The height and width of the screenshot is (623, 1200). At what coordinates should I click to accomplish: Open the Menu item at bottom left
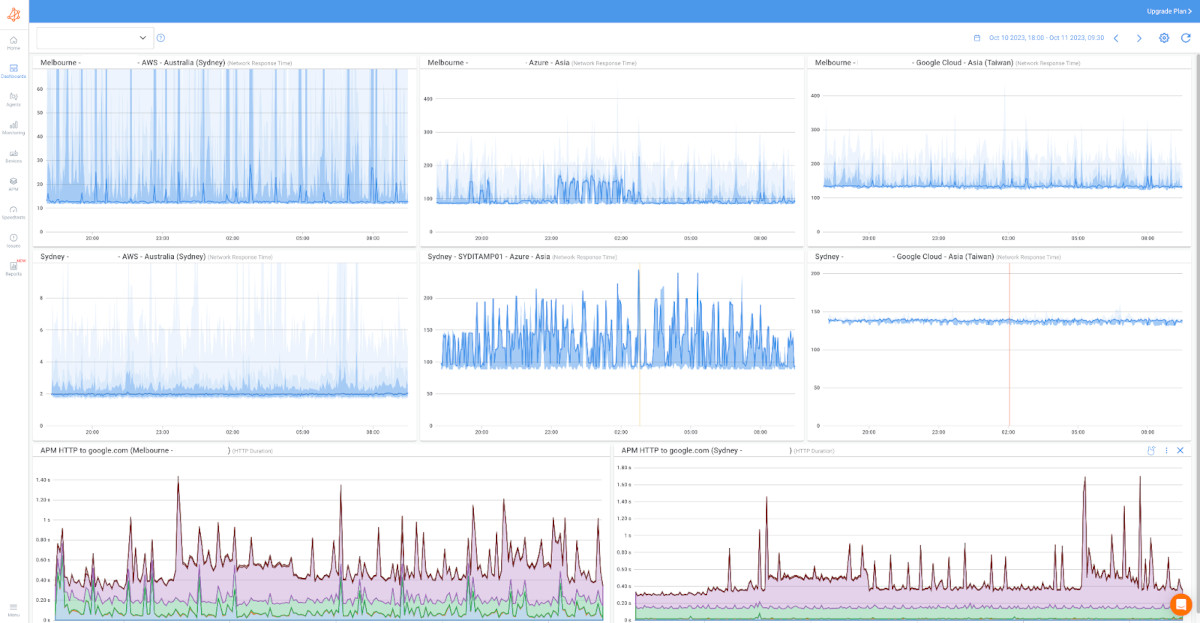pyautogui.click(x=13, y=610)
